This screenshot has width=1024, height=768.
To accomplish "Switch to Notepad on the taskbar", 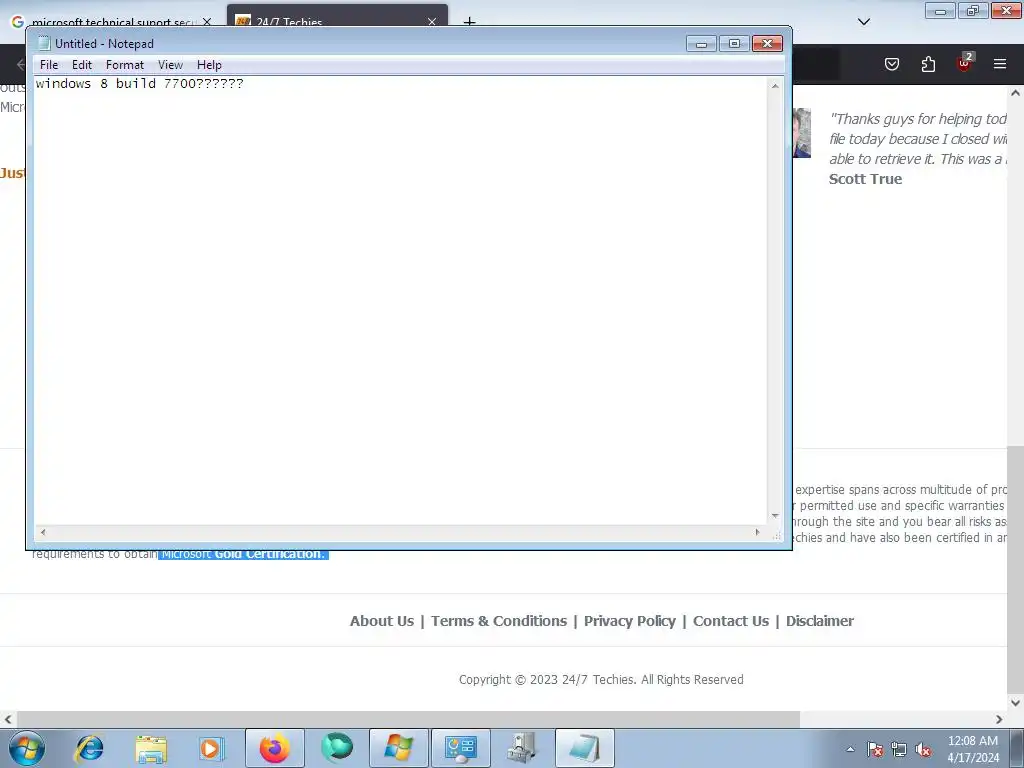I will pyautogui.click(x=584, y=748).
